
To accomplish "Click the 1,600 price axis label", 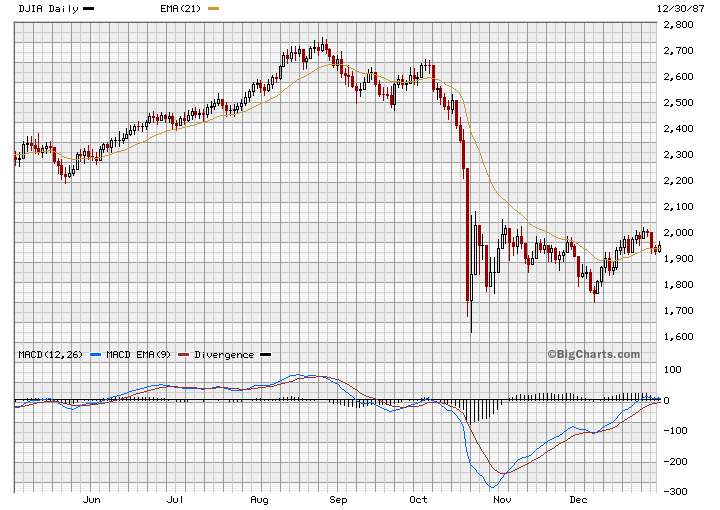I will (680, 337).
